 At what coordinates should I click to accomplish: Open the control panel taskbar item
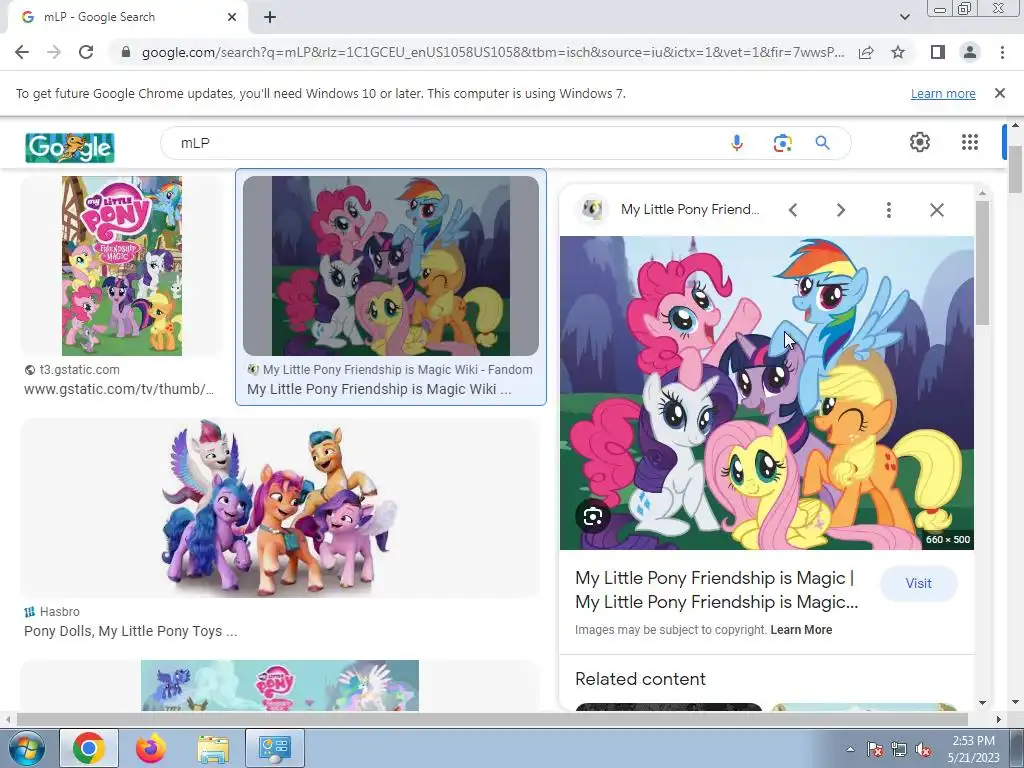point(274,748)
